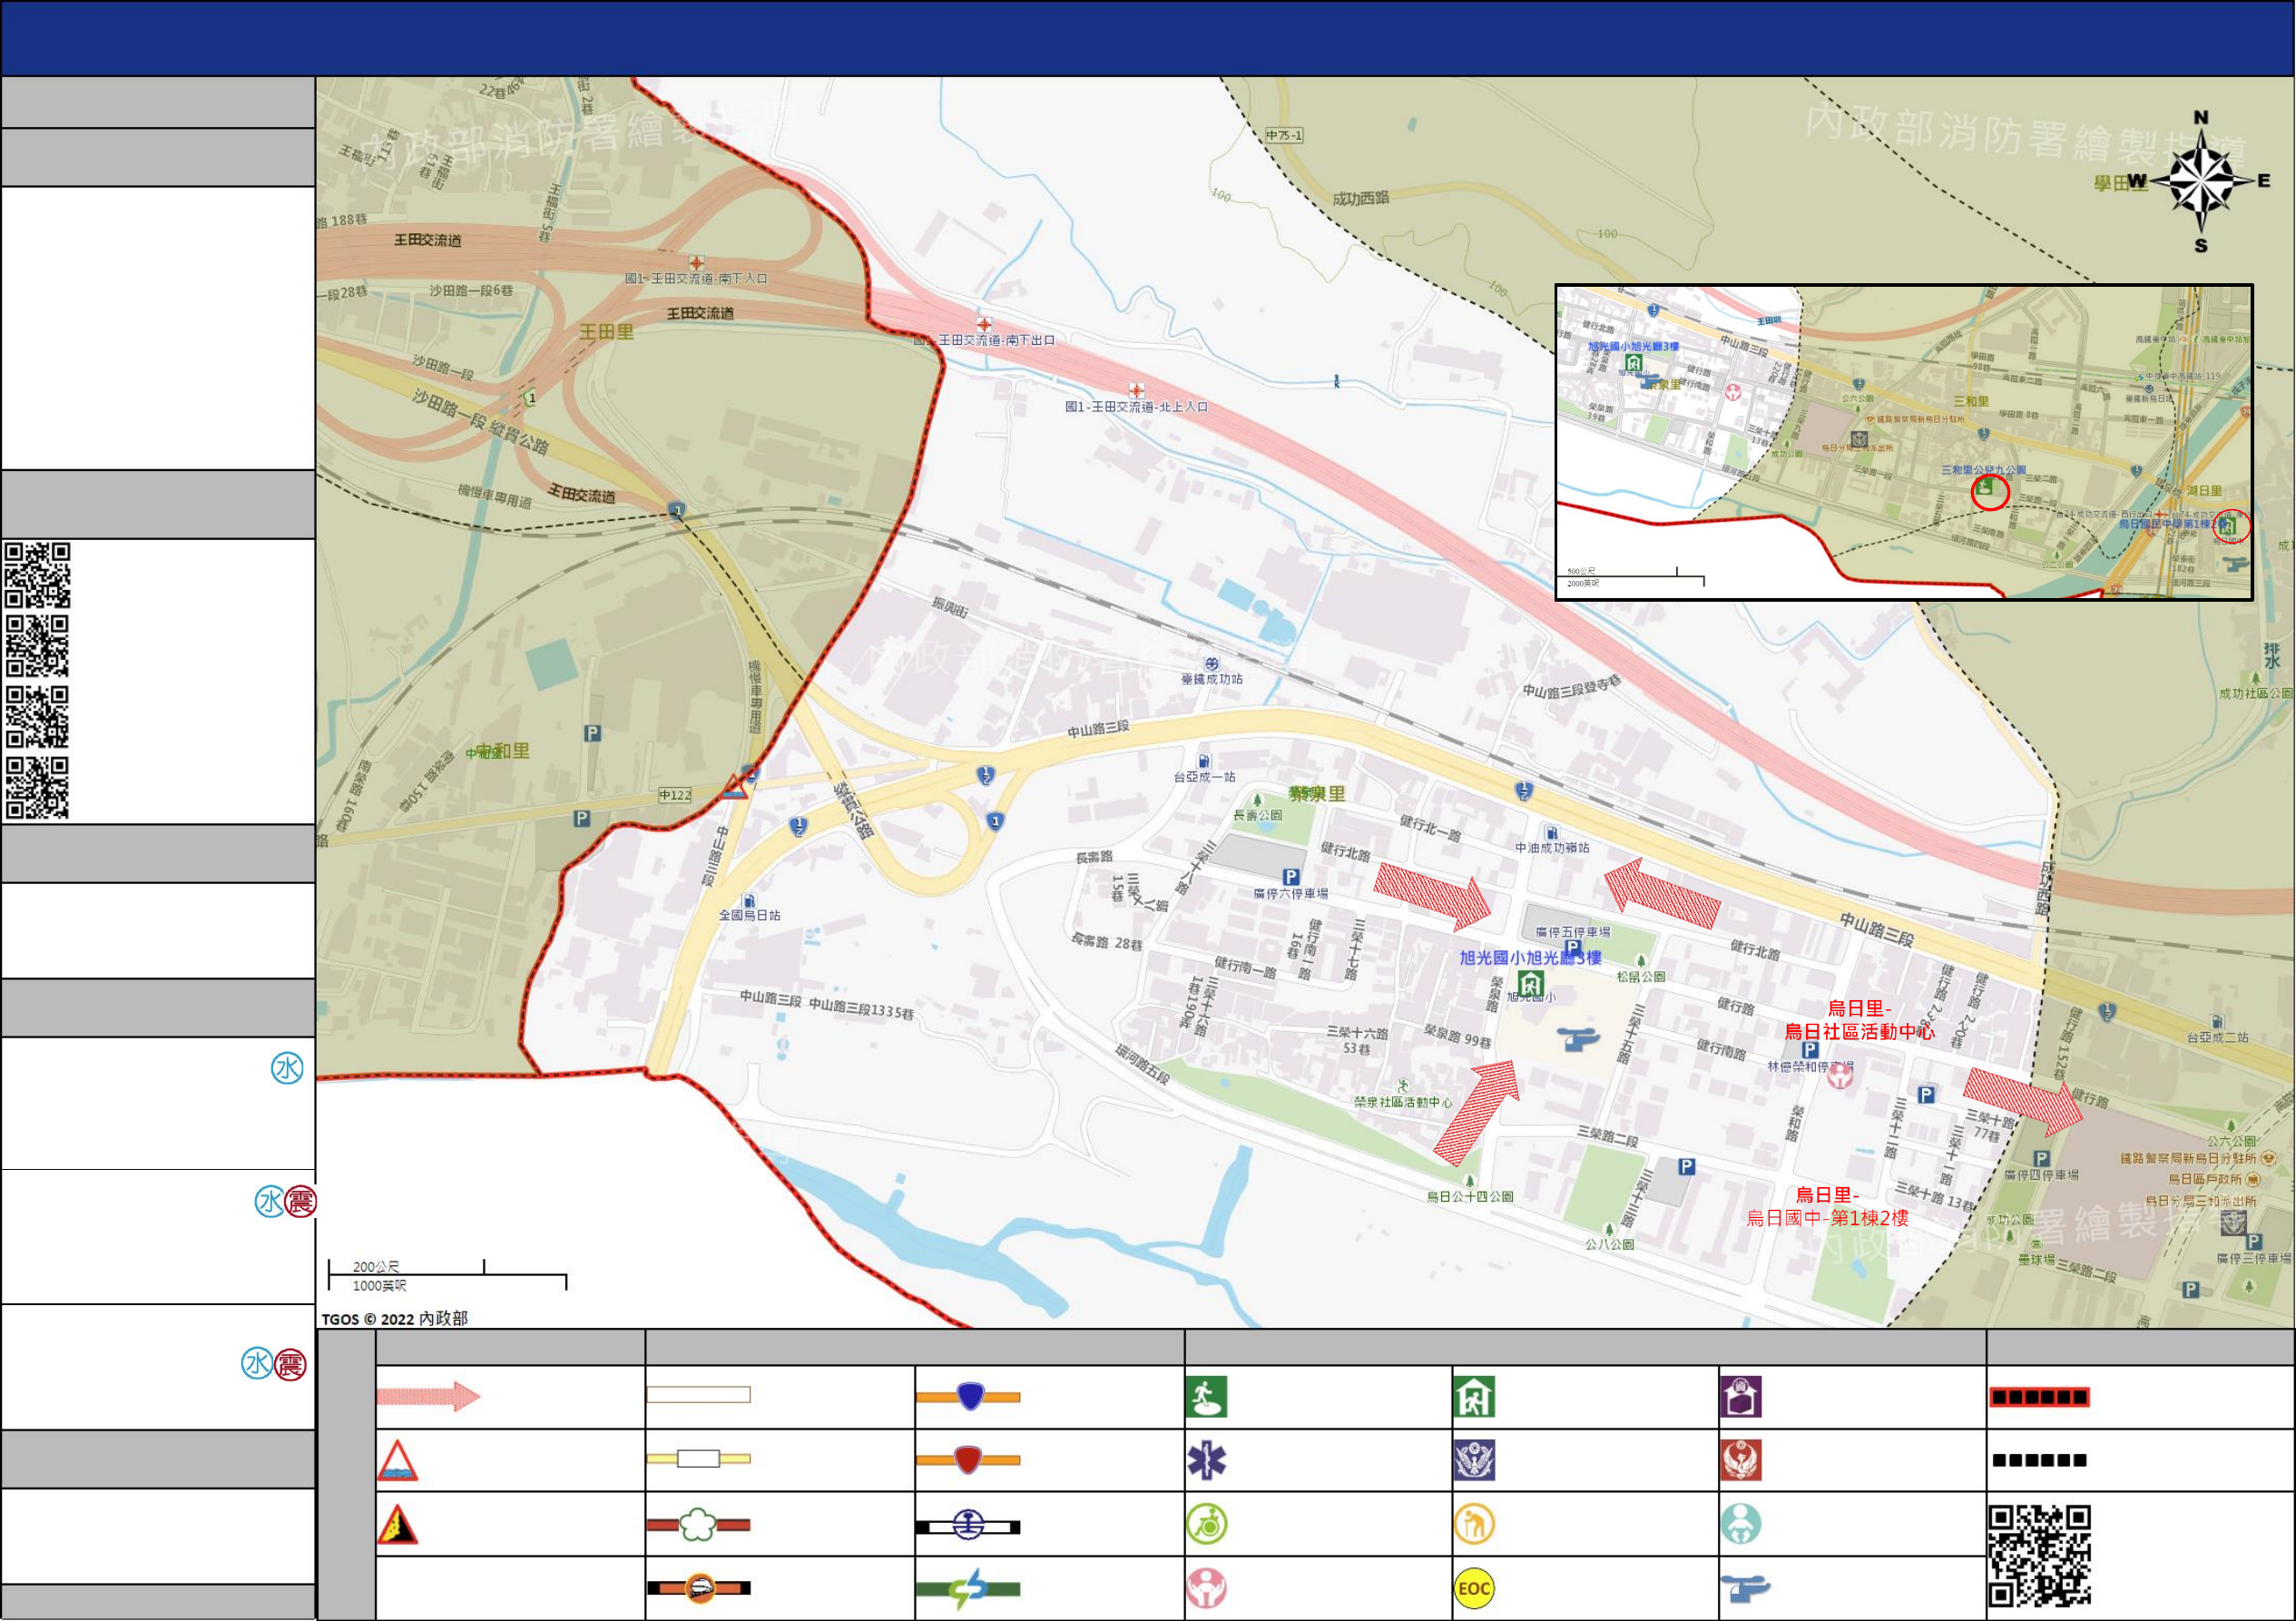Select the purple house legend icon
Image resolution: width=2296 pixels, height=1621 pixels.
point(1741,1397)
